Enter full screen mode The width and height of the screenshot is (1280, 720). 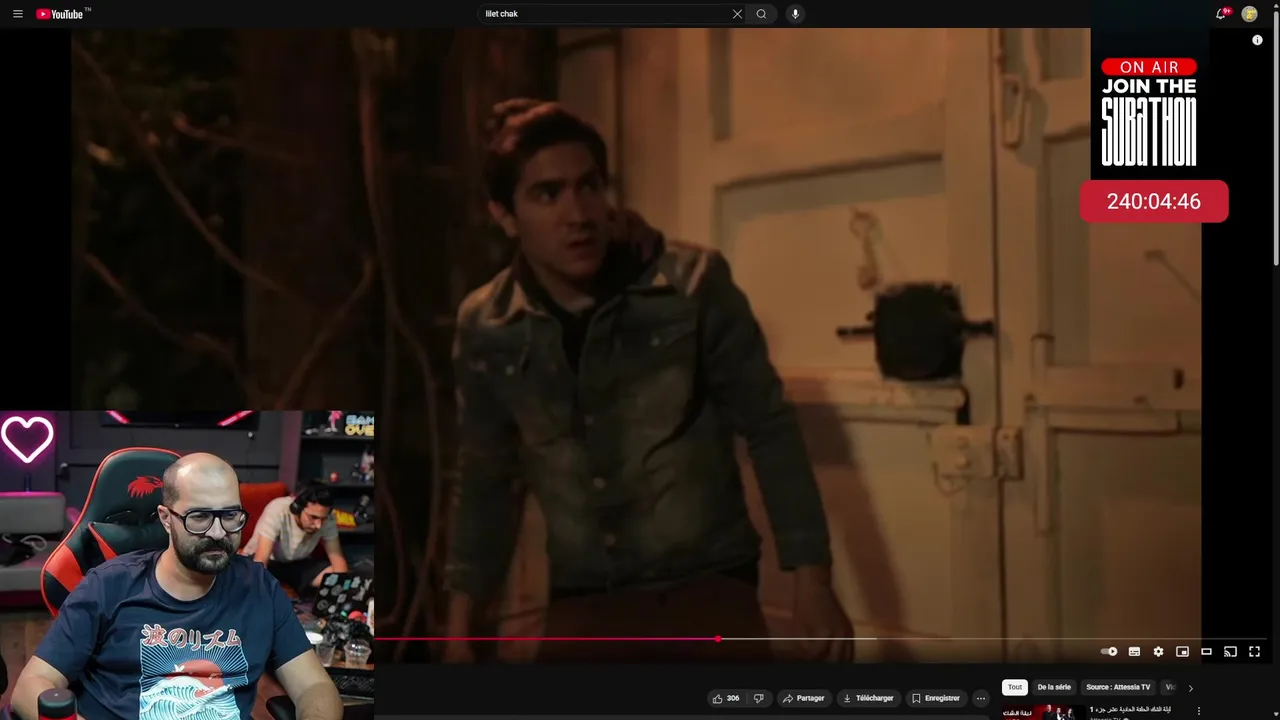[x=1254, y=652]
